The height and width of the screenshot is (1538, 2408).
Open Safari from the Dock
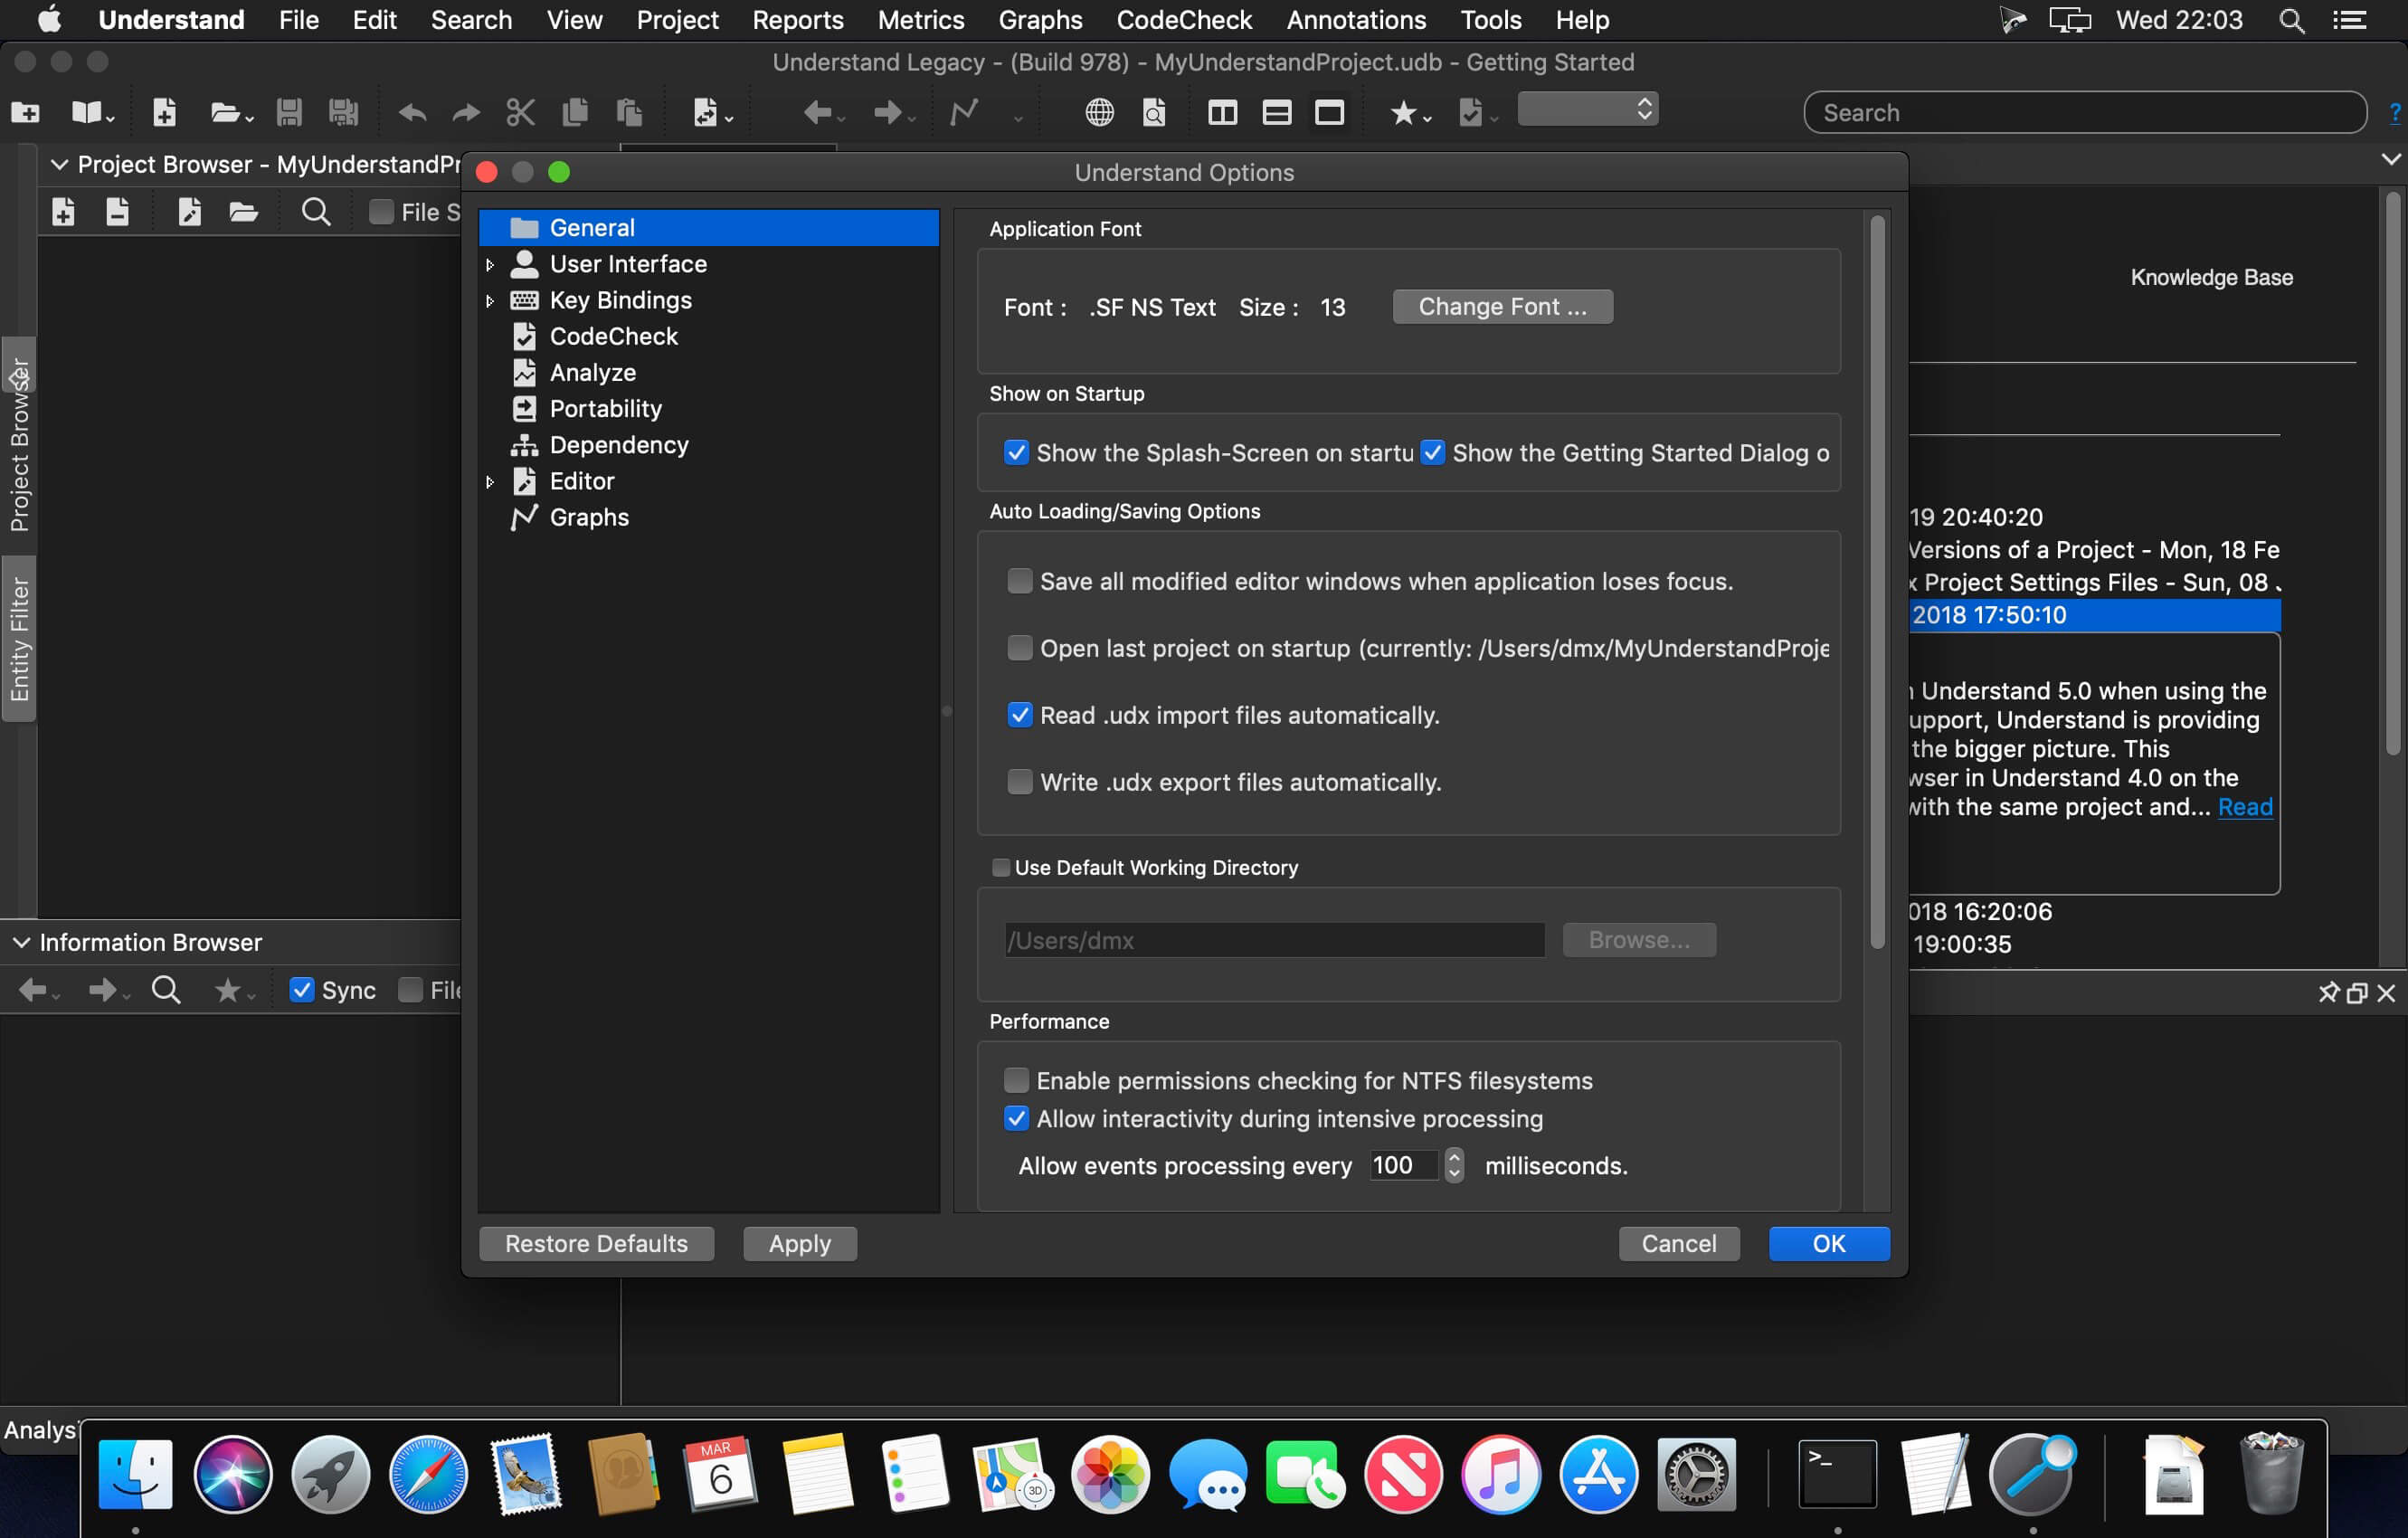point(428,1474)
